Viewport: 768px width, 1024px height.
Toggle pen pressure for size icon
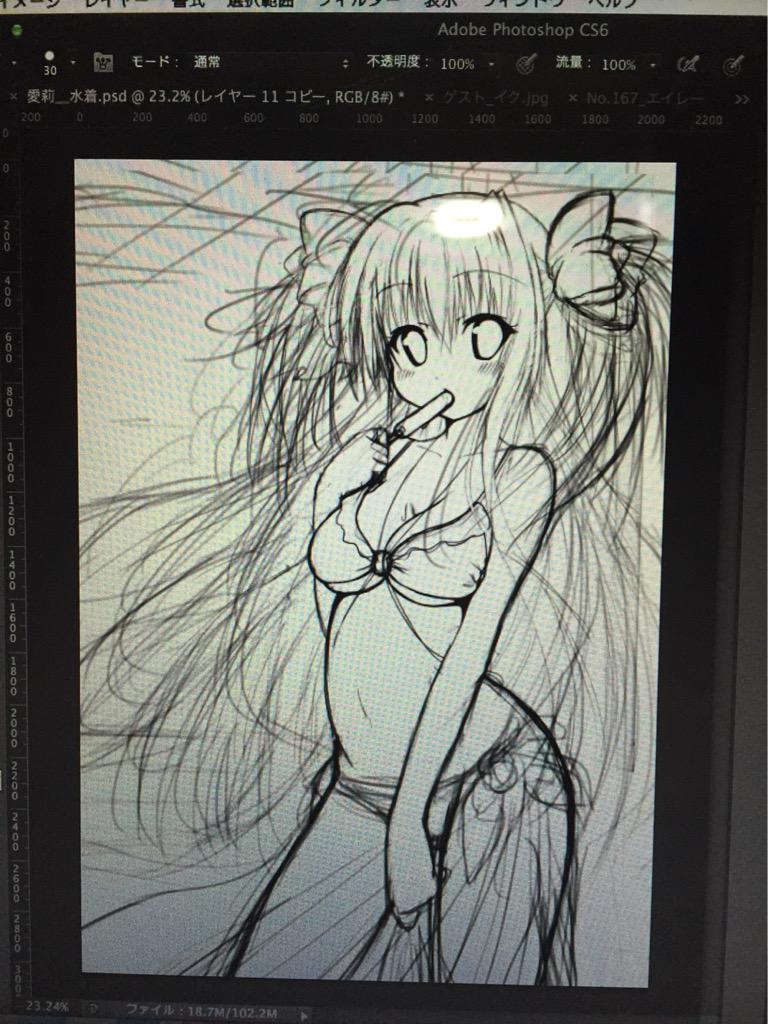[733, 65]
